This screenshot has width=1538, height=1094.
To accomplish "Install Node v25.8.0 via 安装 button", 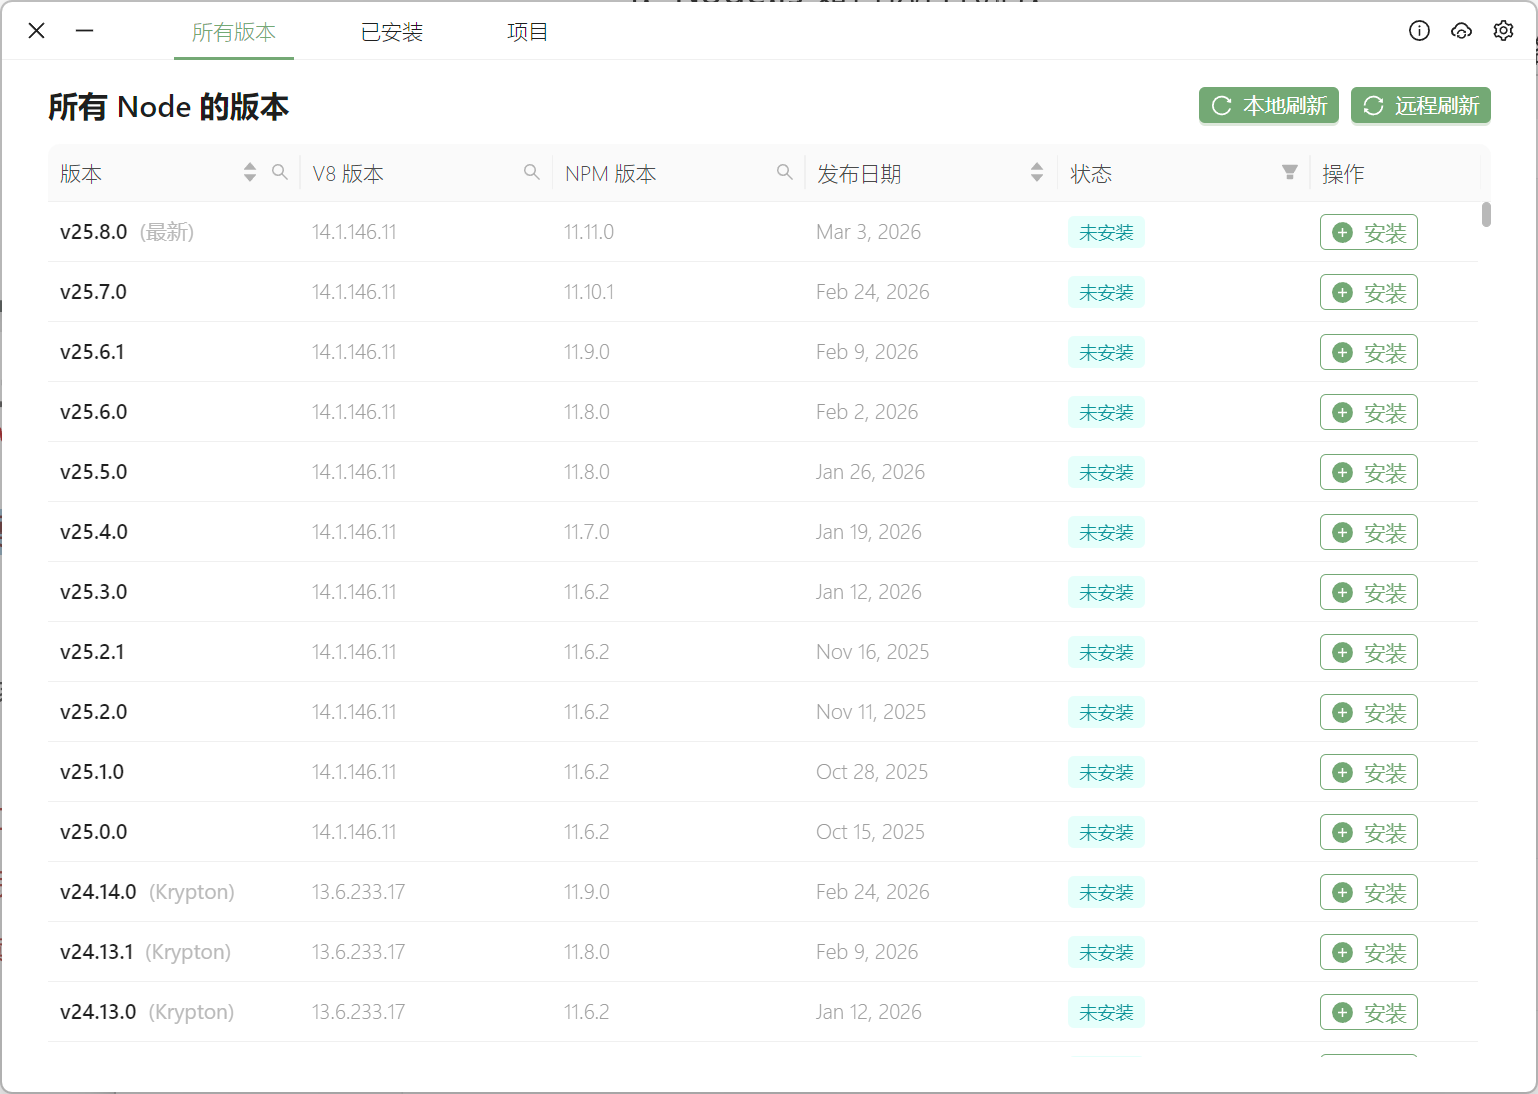I will pyautogui.click(x=1369, y=232).
